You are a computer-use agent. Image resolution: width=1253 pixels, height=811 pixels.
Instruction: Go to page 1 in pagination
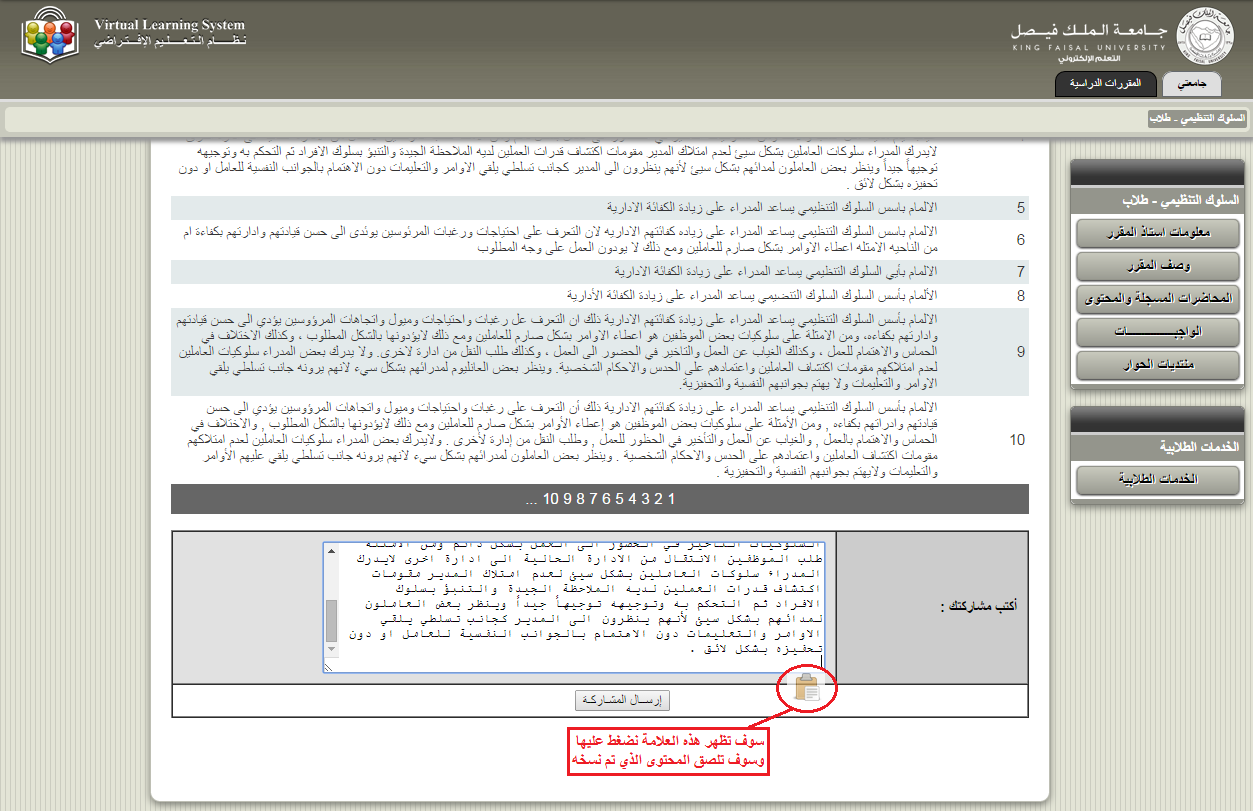(x=672, y=499)
